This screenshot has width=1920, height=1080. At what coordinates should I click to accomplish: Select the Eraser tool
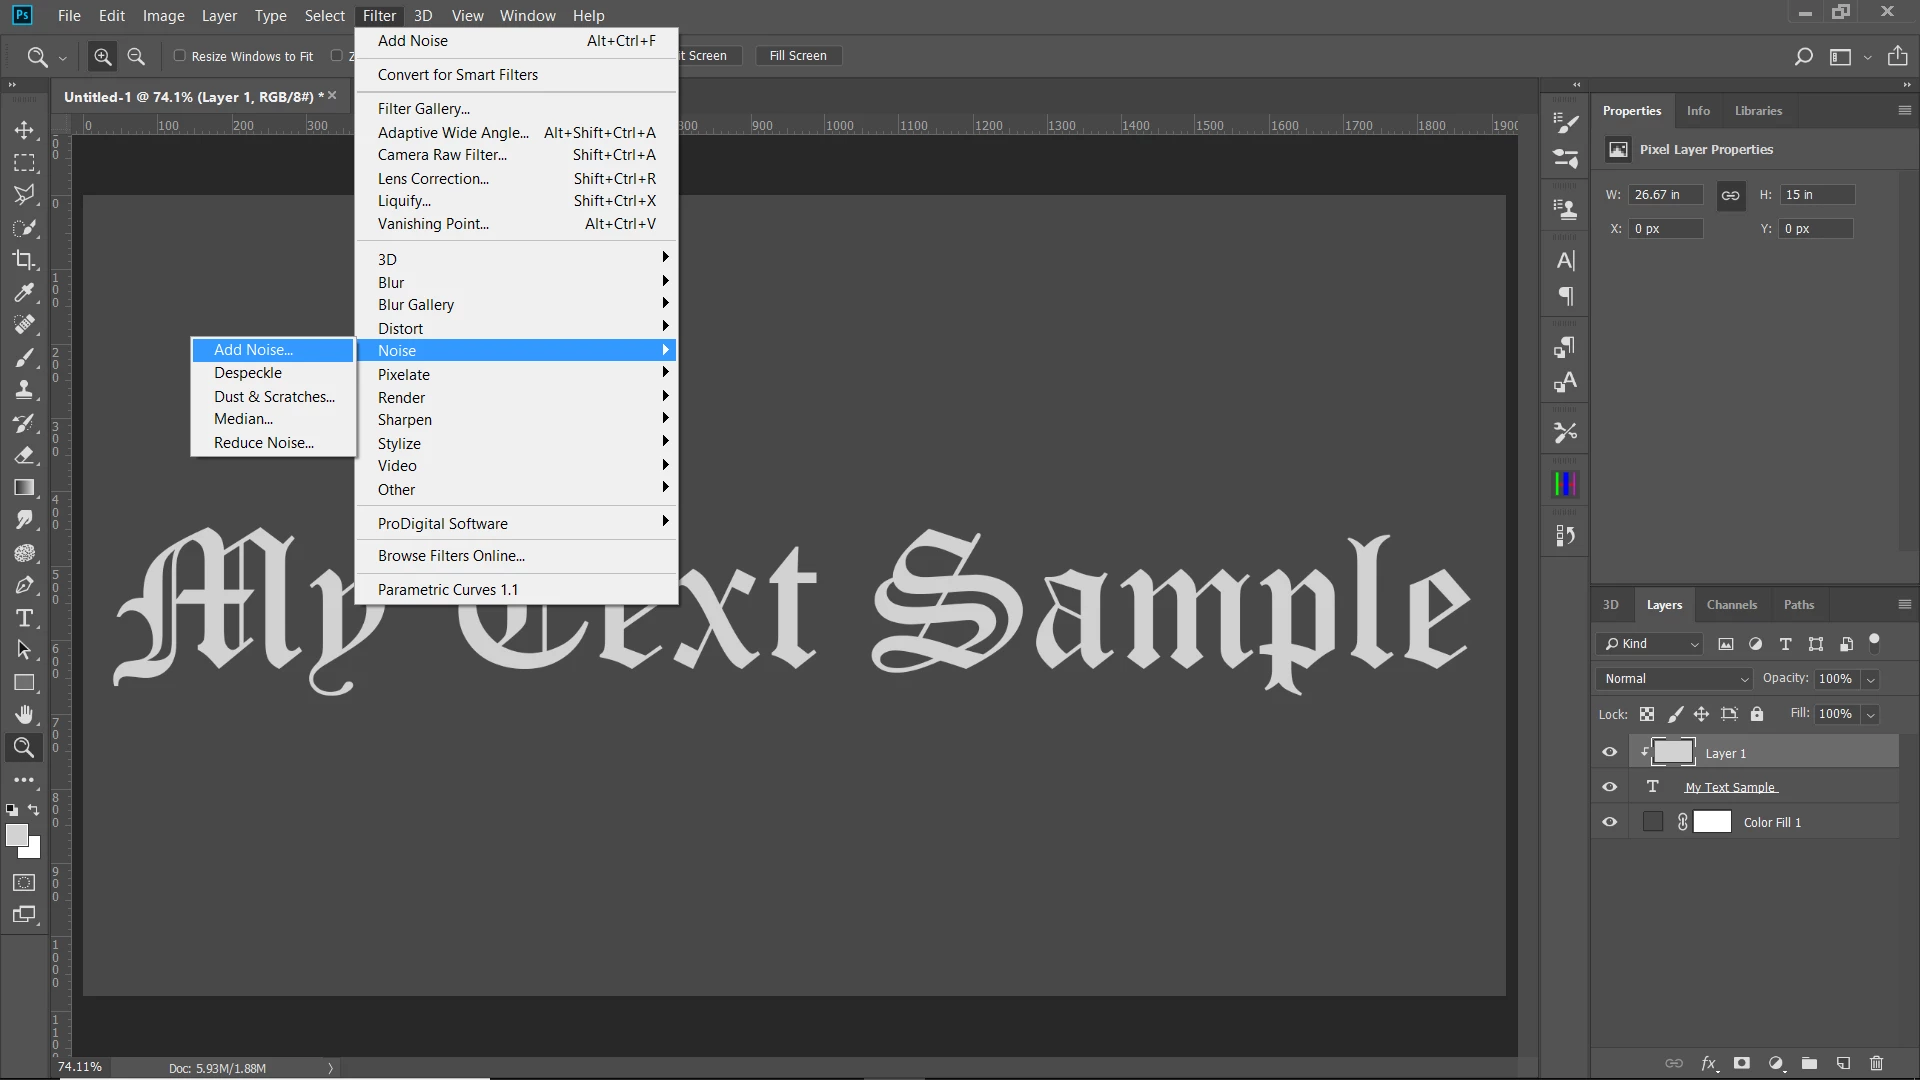24,455
